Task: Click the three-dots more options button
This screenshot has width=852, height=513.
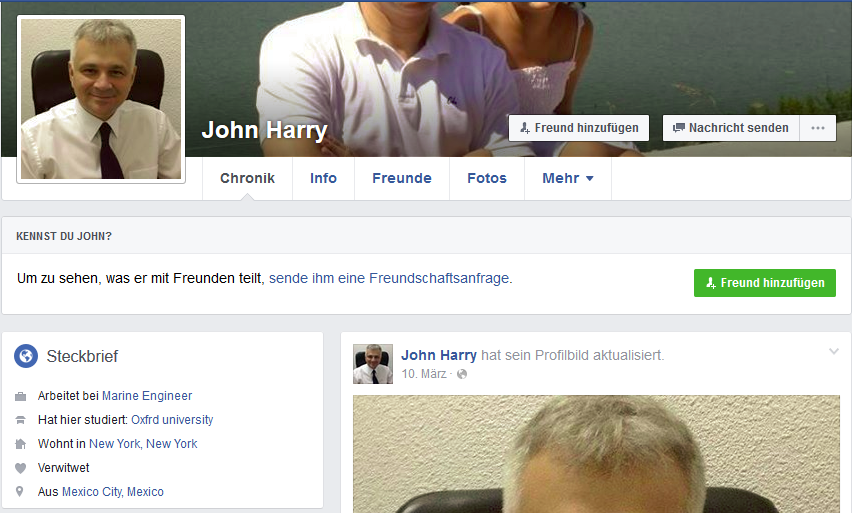Action: click(x=818, y=128)
